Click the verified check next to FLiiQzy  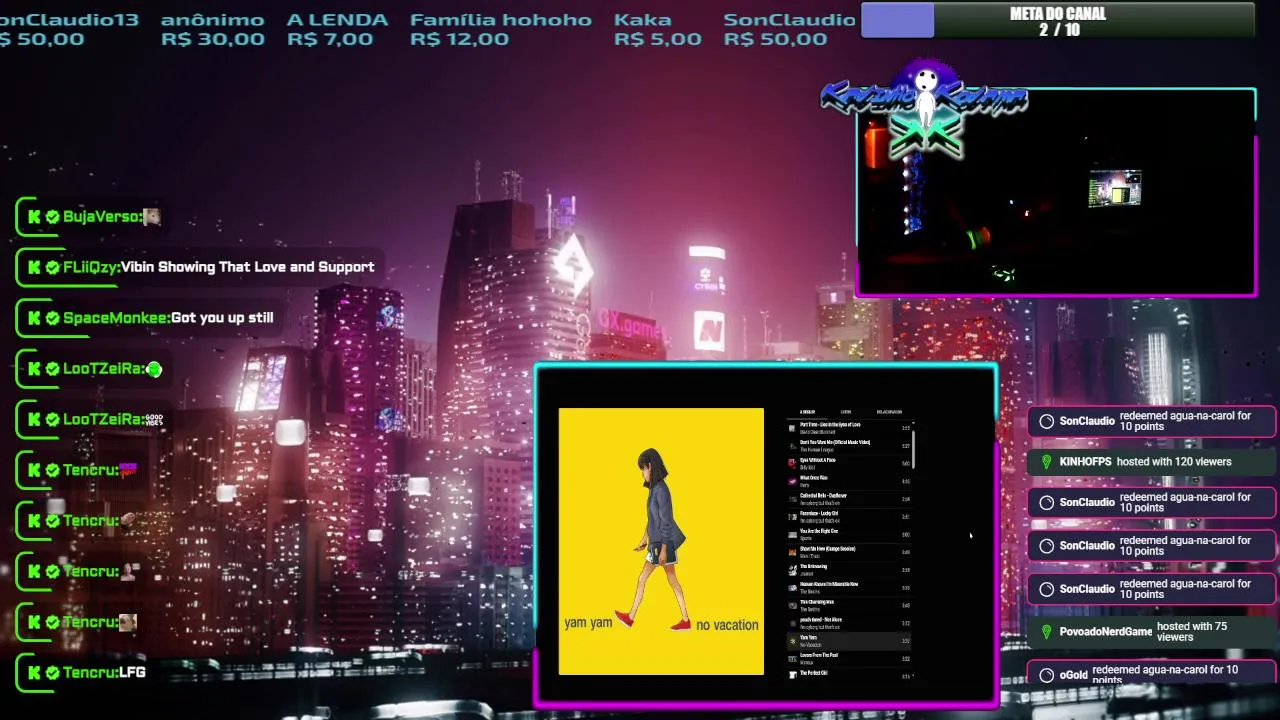53,267
